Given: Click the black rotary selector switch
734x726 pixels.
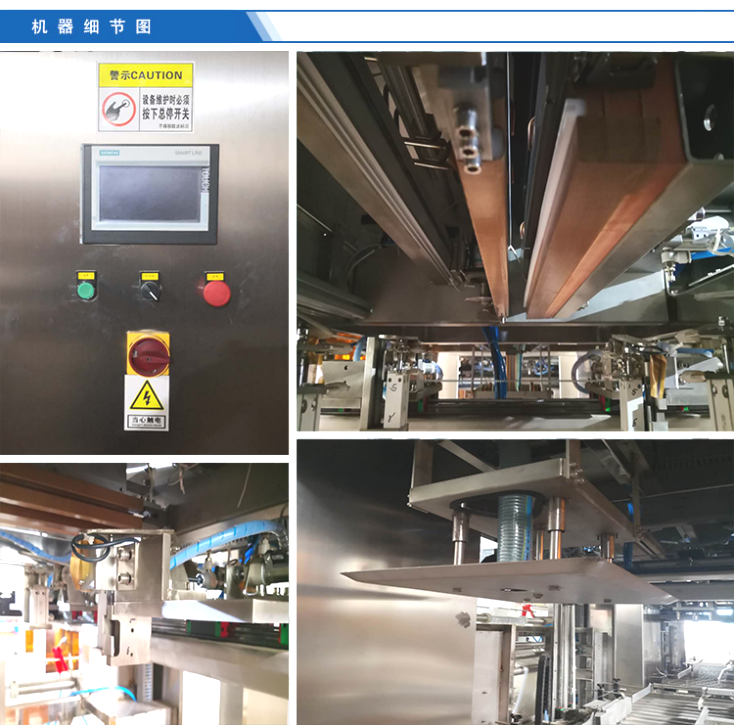Looking at the screenshot, I should pyautogui.click(x=149, y=291).
